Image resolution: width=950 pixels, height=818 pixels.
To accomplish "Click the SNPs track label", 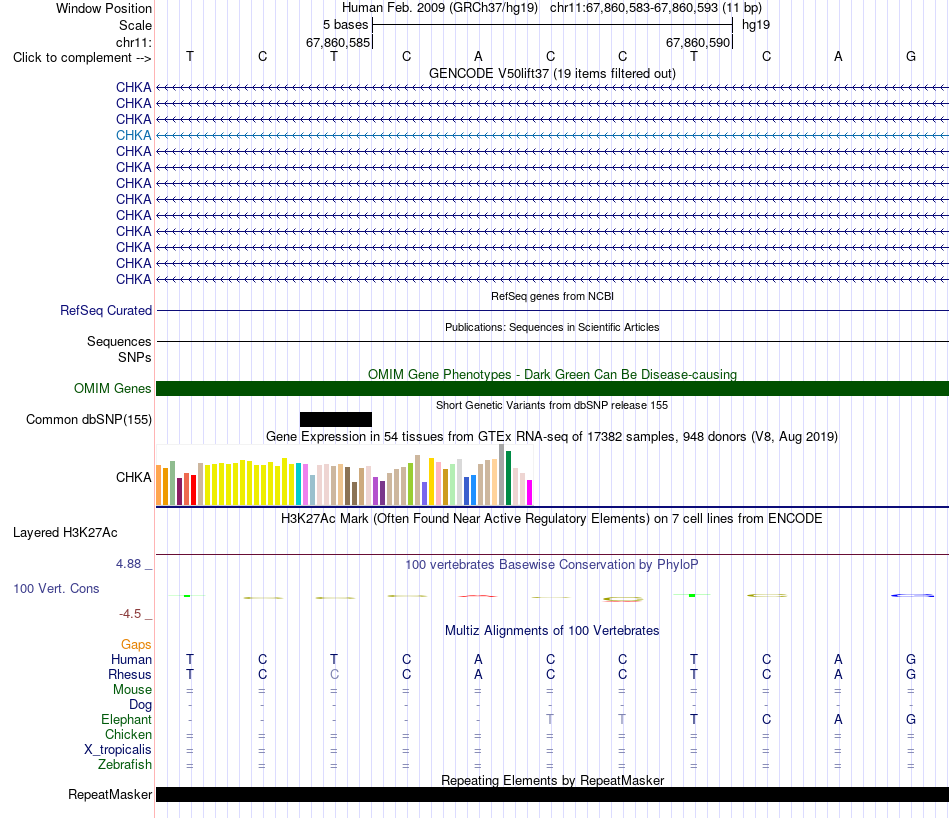I will point(135,357).
